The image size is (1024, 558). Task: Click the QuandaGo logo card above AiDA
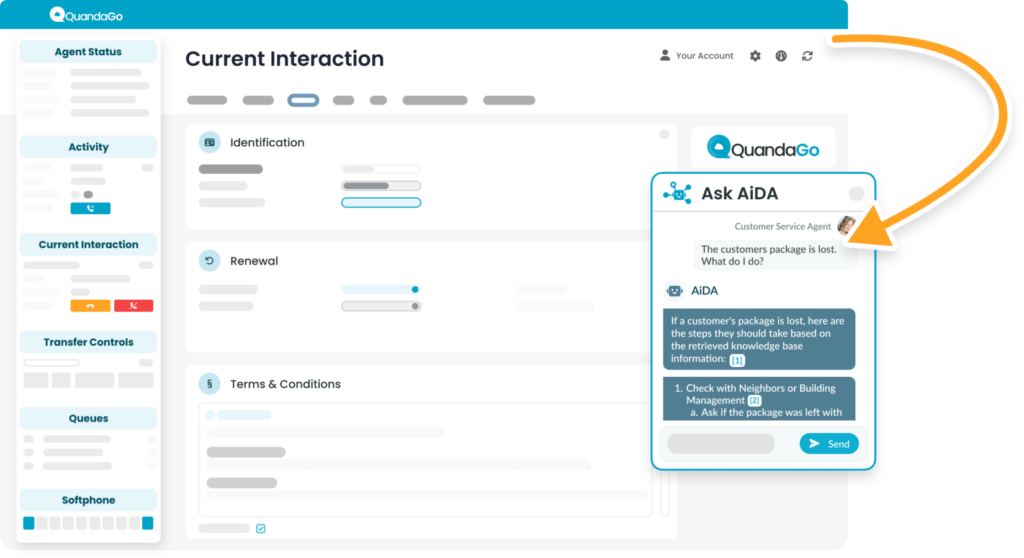tap(763, 148)
